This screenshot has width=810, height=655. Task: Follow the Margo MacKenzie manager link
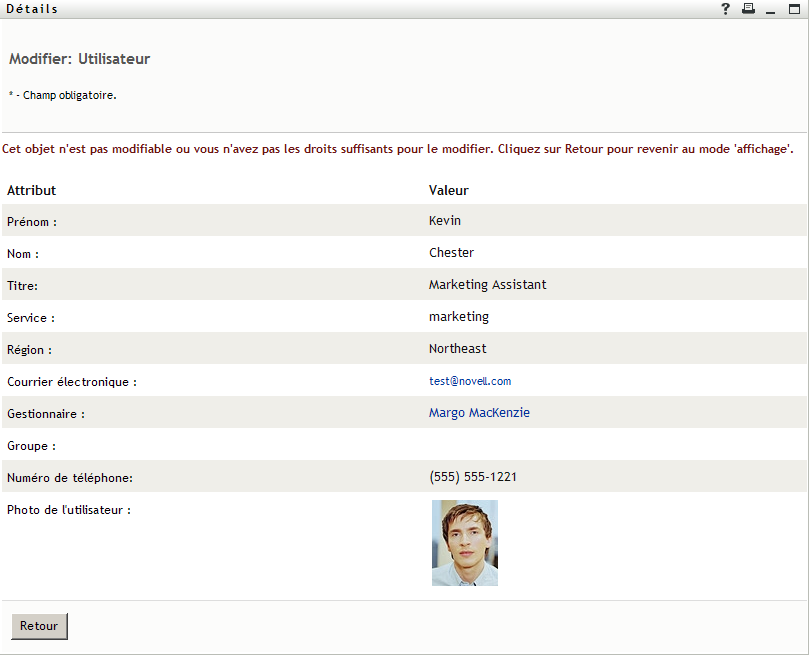tap(479, 413)
